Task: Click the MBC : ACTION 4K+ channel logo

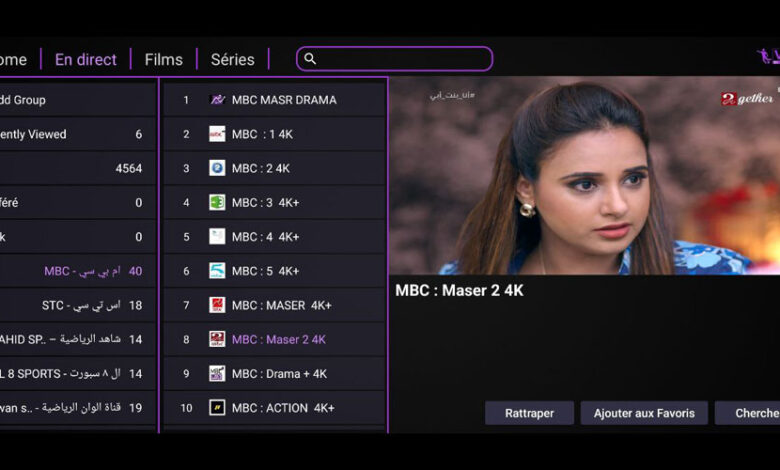Action: (x=217, y=408)
